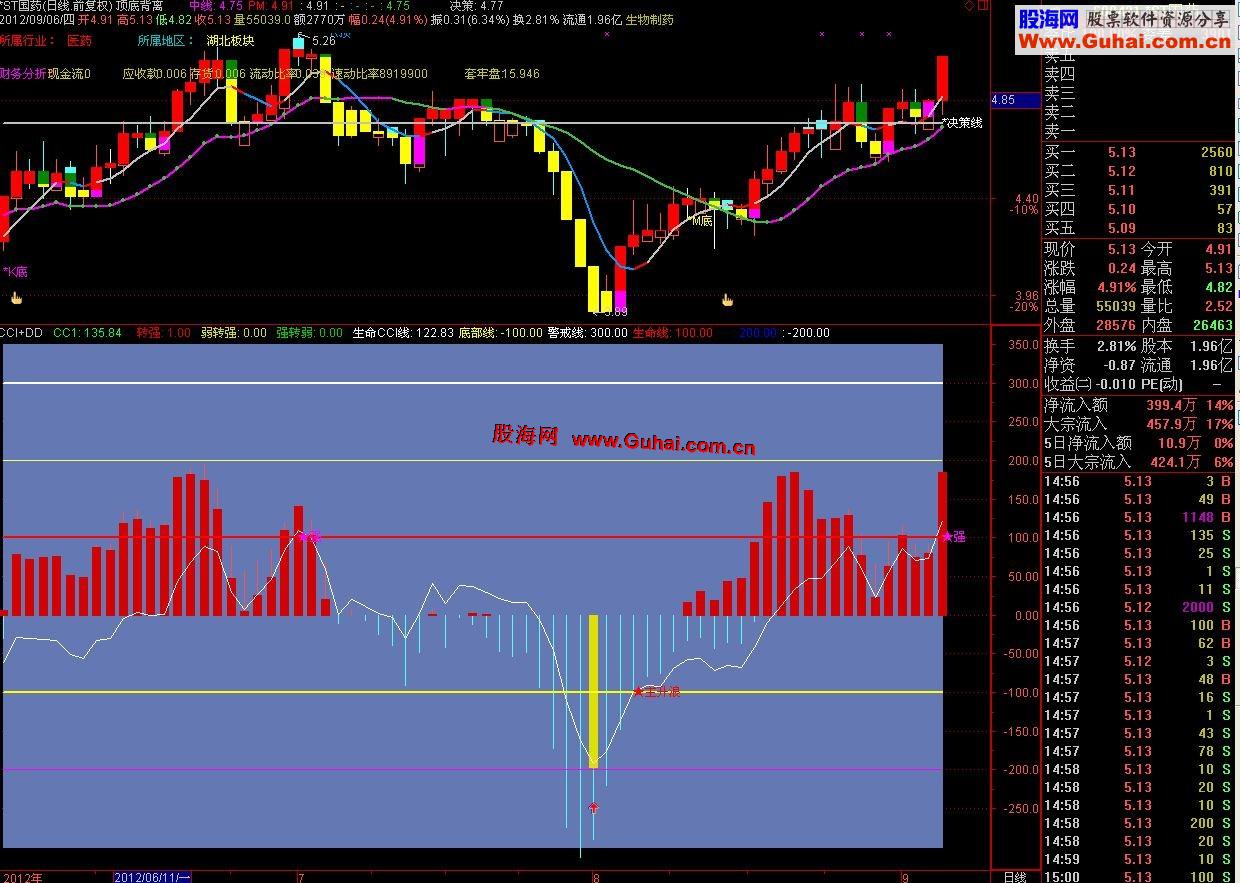Click the hand pointer marker under K底
The width and height of the screenshot is (1240, 883).
click(15, 297)
